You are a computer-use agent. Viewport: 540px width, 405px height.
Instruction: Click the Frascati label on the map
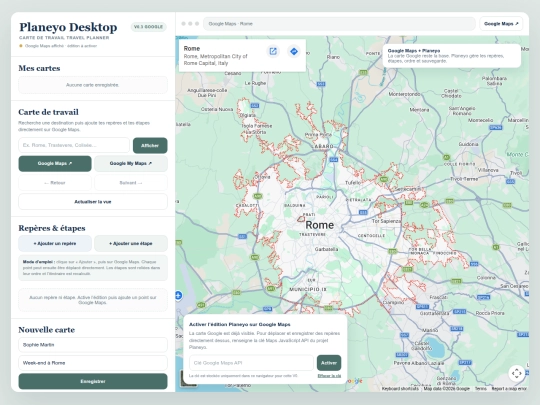[x=439, y=297]
